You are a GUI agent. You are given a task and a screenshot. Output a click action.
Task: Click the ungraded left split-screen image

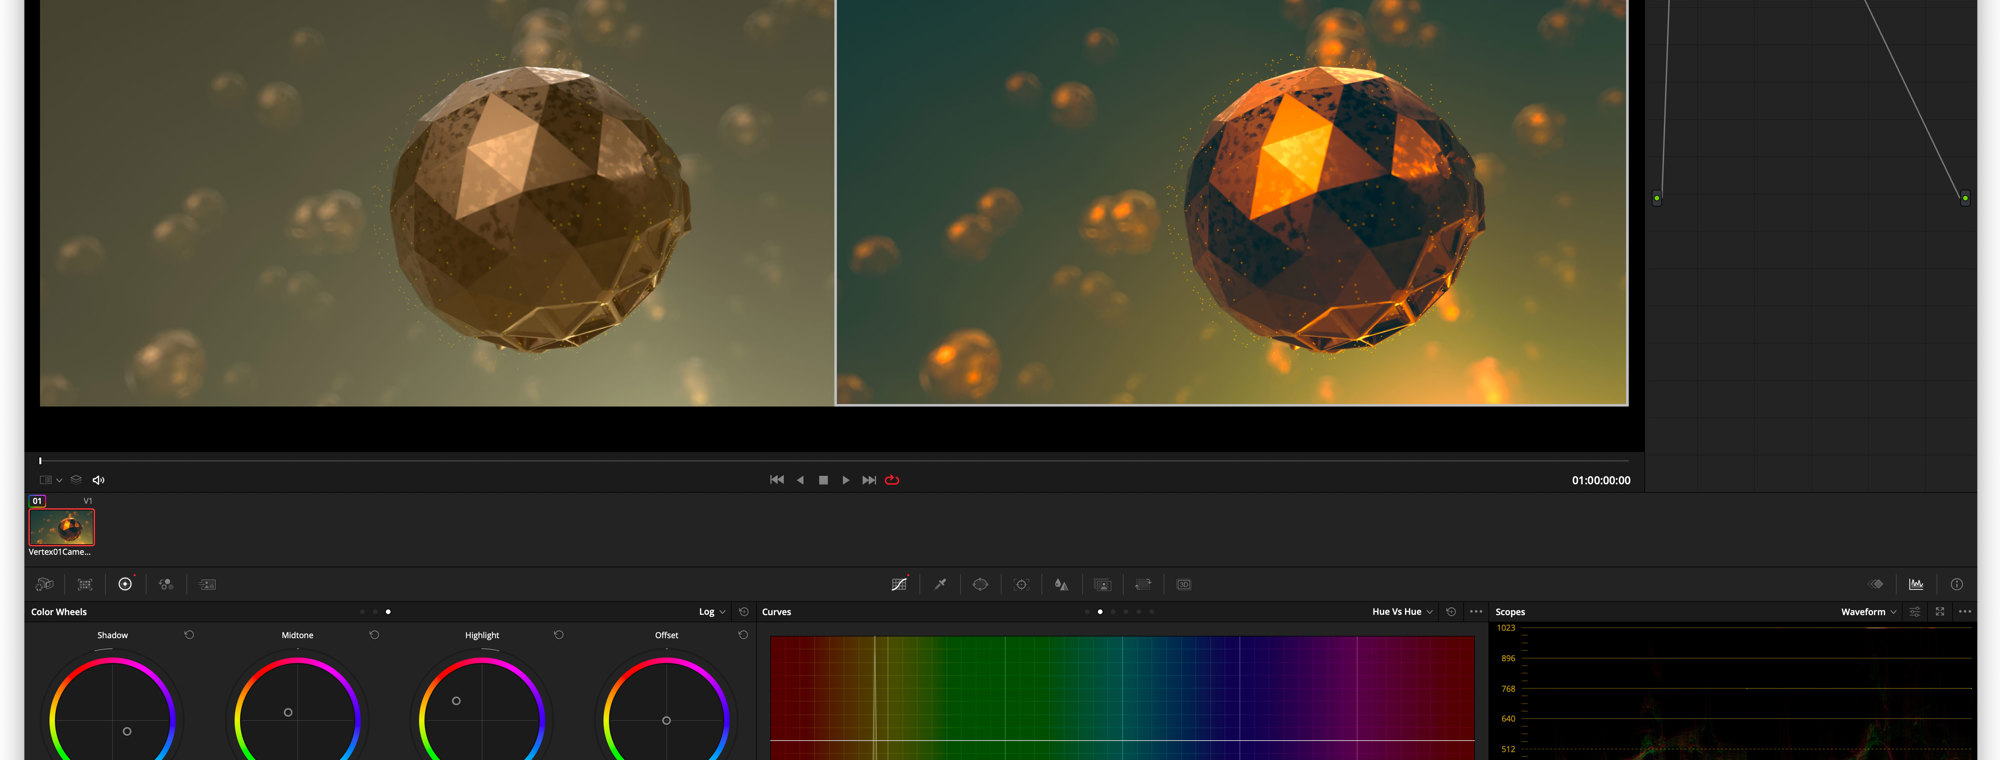pyautogui.click(x=437, y=202)
